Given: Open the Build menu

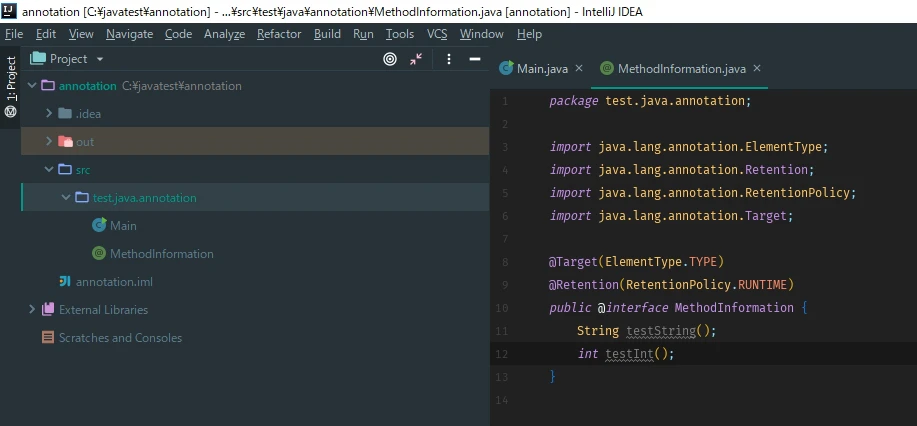Looking at the screenshot, I should pyautogui.click(x=328, y=35).
